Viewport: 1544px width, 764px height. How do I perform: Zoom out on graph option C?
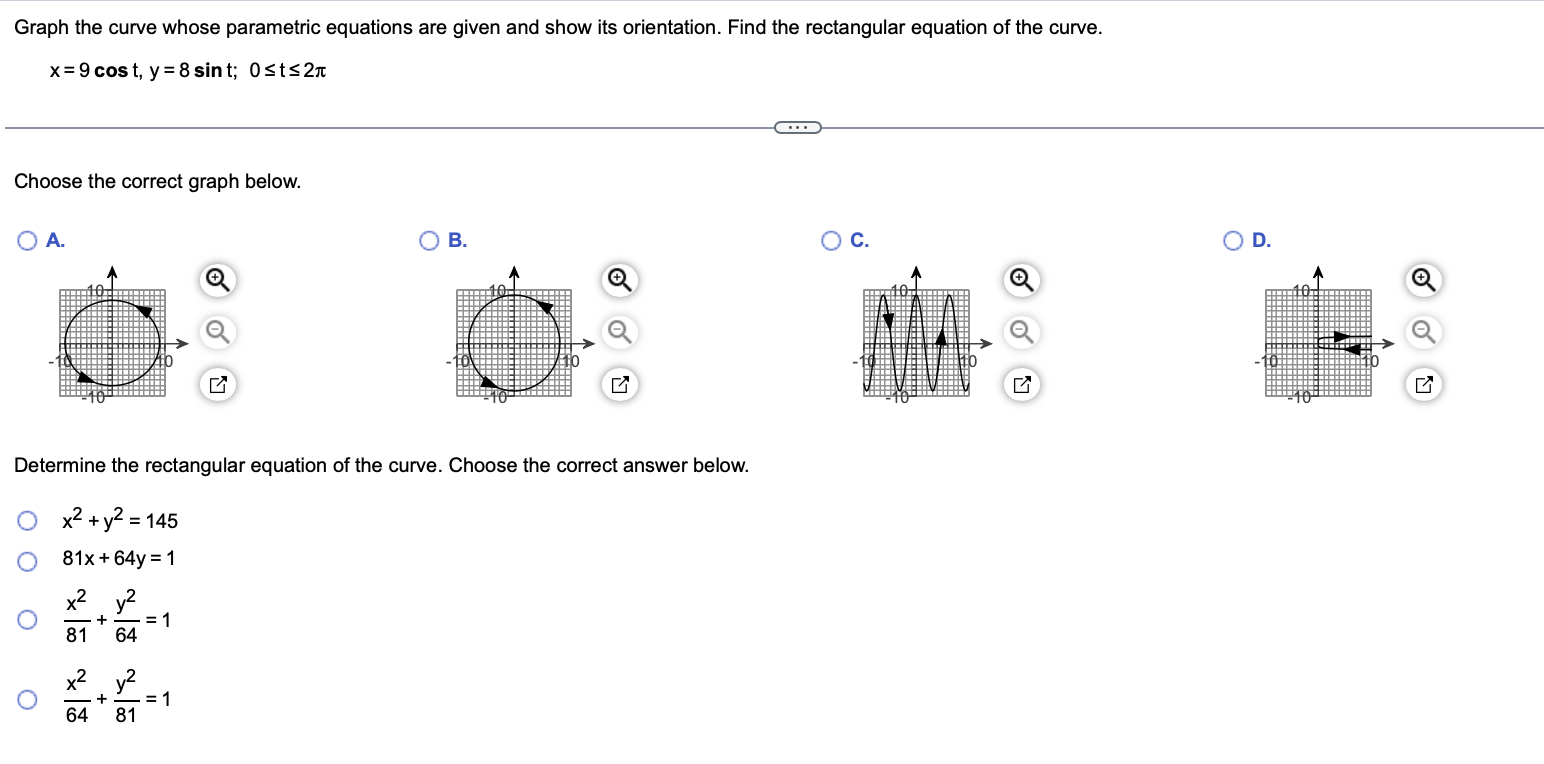(x=1021, y=333)
